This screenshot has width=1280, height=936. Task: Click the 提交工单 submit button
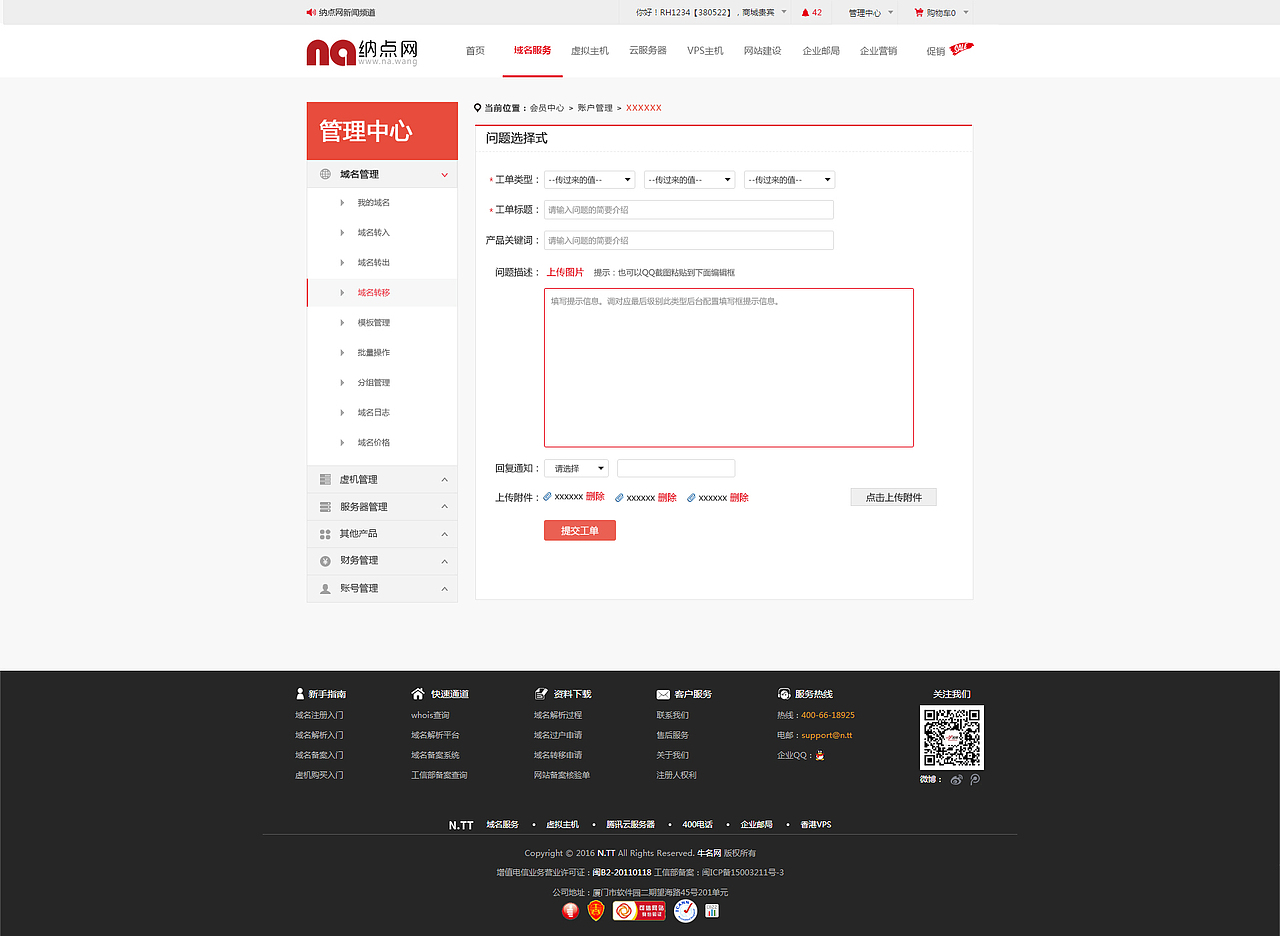tap(580, 530)
